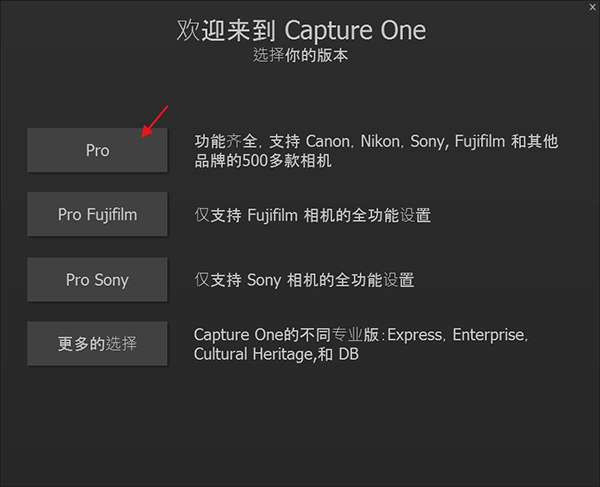
Task: Click the 欢迎来到 Capture One heading
Action: click(300, 30)
